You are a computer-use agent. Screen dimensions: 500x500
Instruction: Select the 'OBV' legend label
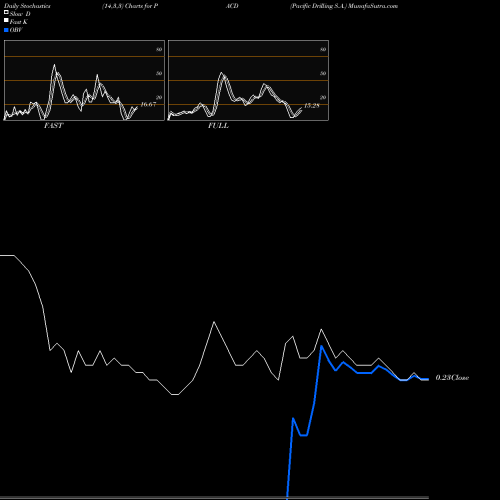point(16,30)
